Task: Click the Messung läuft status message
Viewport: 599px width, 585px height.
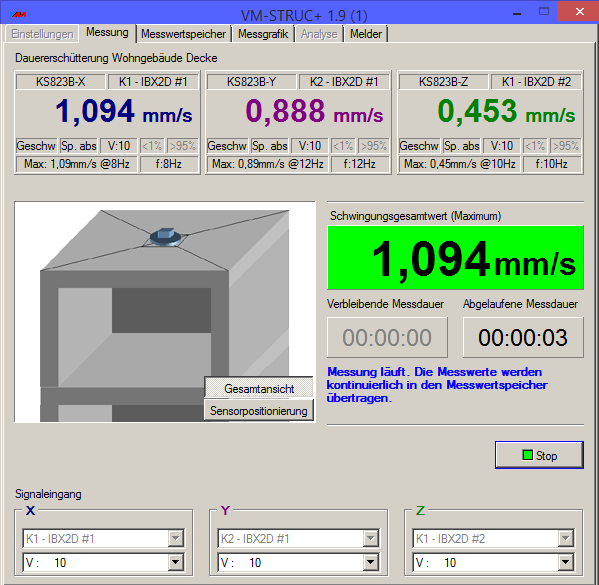Action: click(437, 385)
